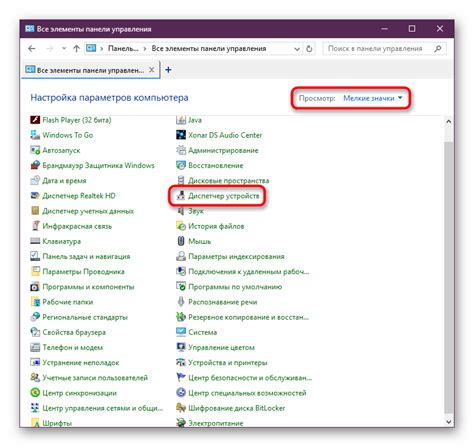Image resolution: width=474 pixels, height=447 pixels.
Task: Open the Flash Player (32 бита) icon
Action: [x=35, y=120]
